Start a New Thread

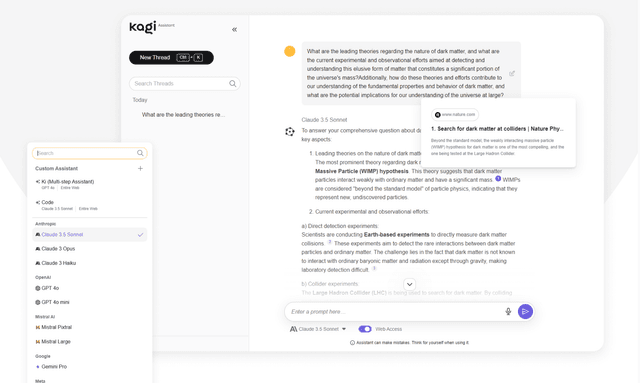[x=171, y=58]
